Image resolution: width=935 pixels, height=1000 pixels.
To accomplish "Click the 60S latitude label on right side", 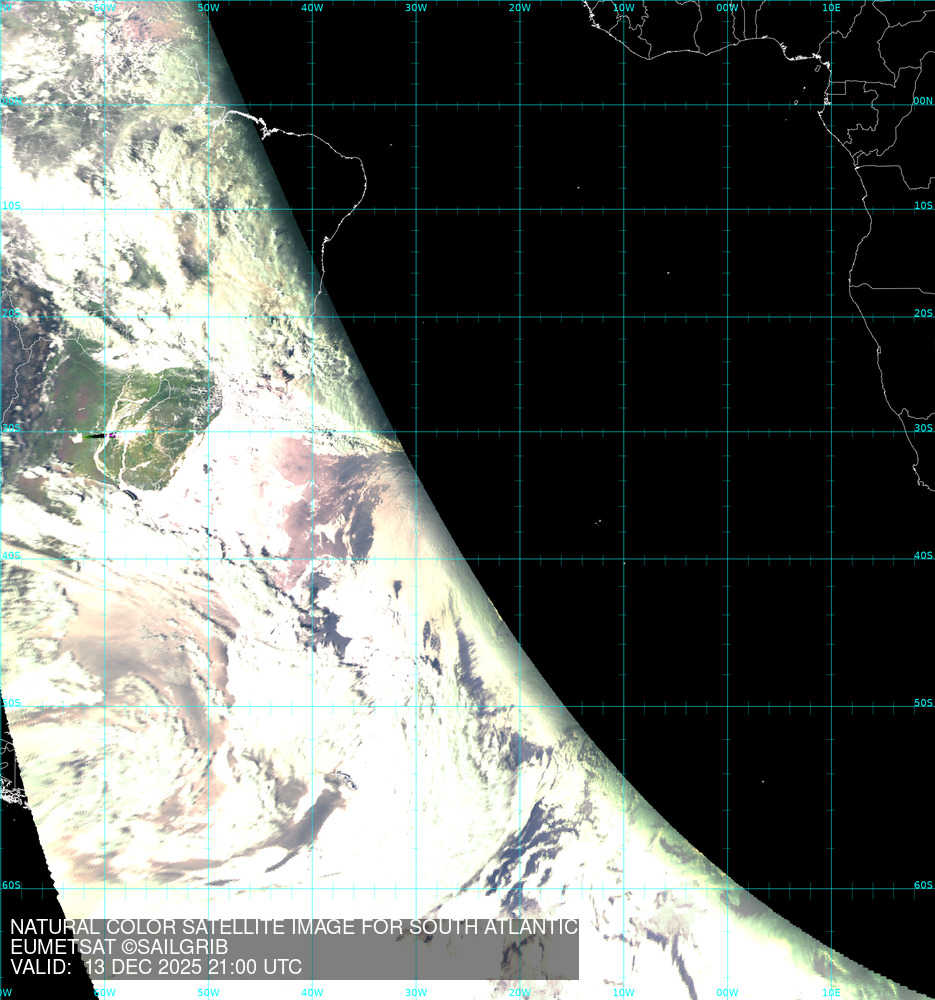I will pos(922,885).
